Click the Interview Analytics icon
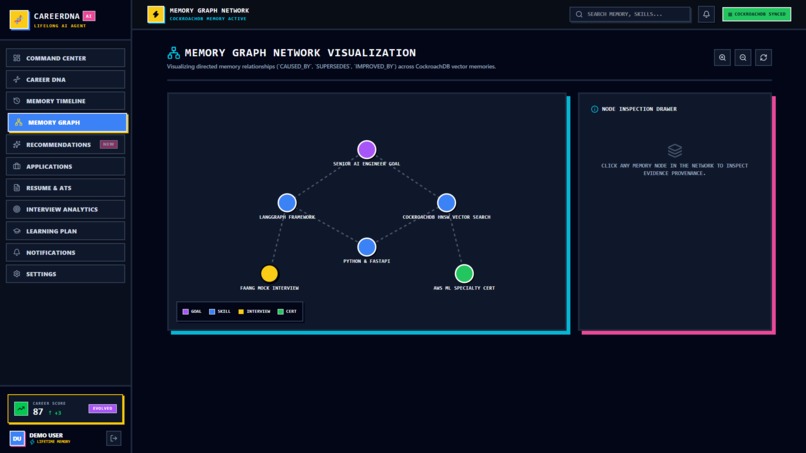The width and height of the screenshot is (806, 453). point(16,209)
